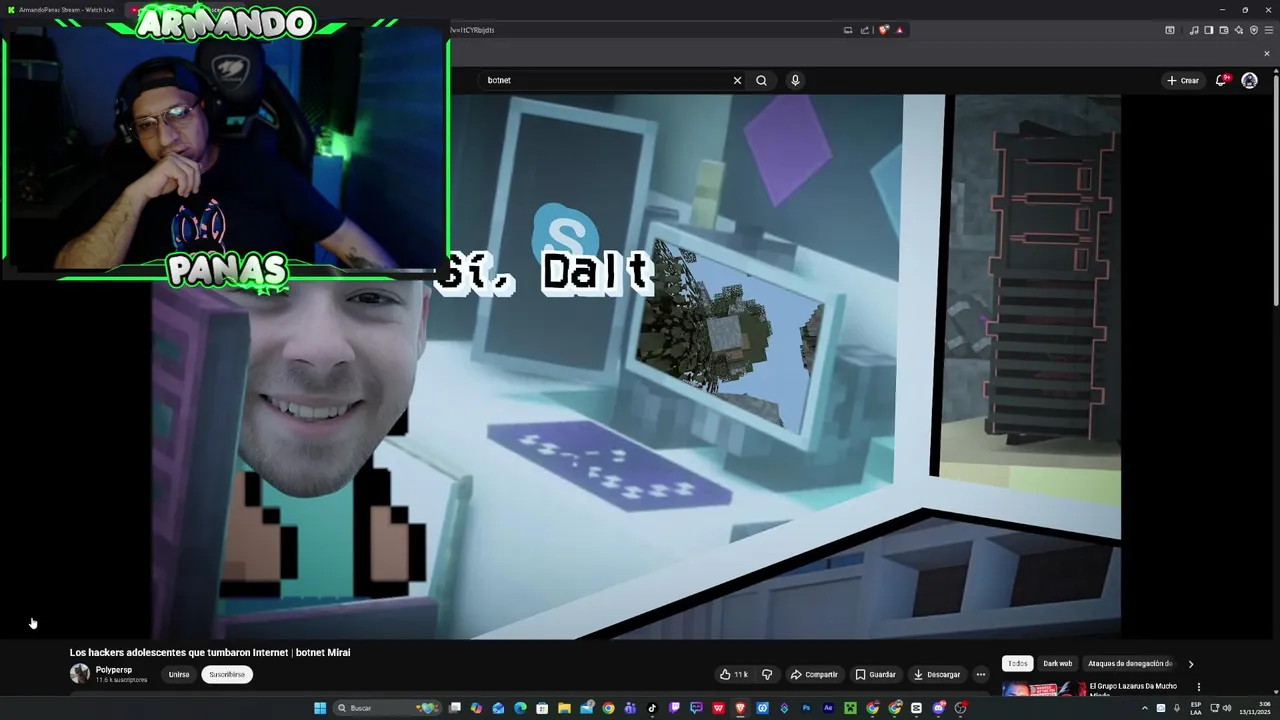Open more actions ellipsis under video
This screenshot has width=1280, height=720.
981,674
